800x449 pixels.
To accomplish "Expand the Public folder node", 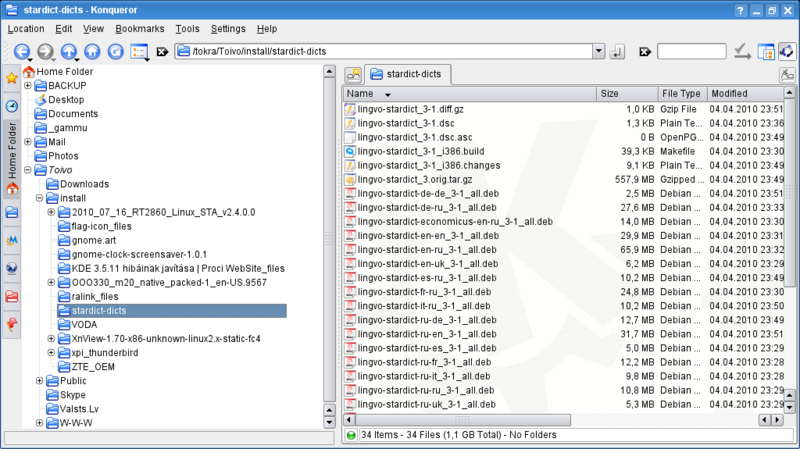I will [39, 381].
